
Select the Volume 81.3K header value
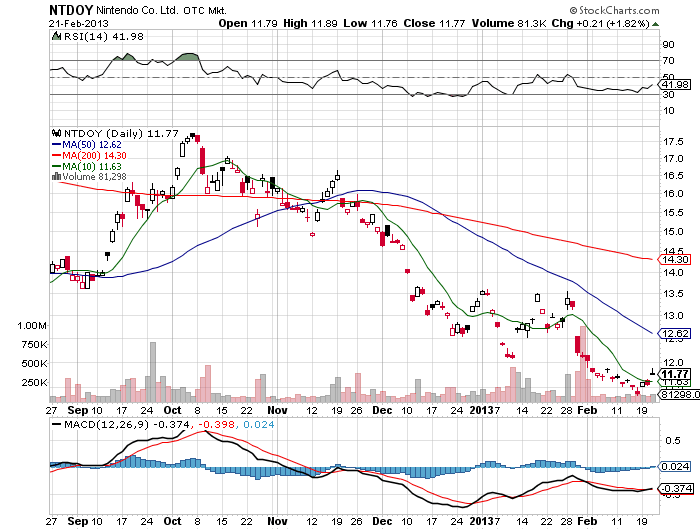point(509,23)
